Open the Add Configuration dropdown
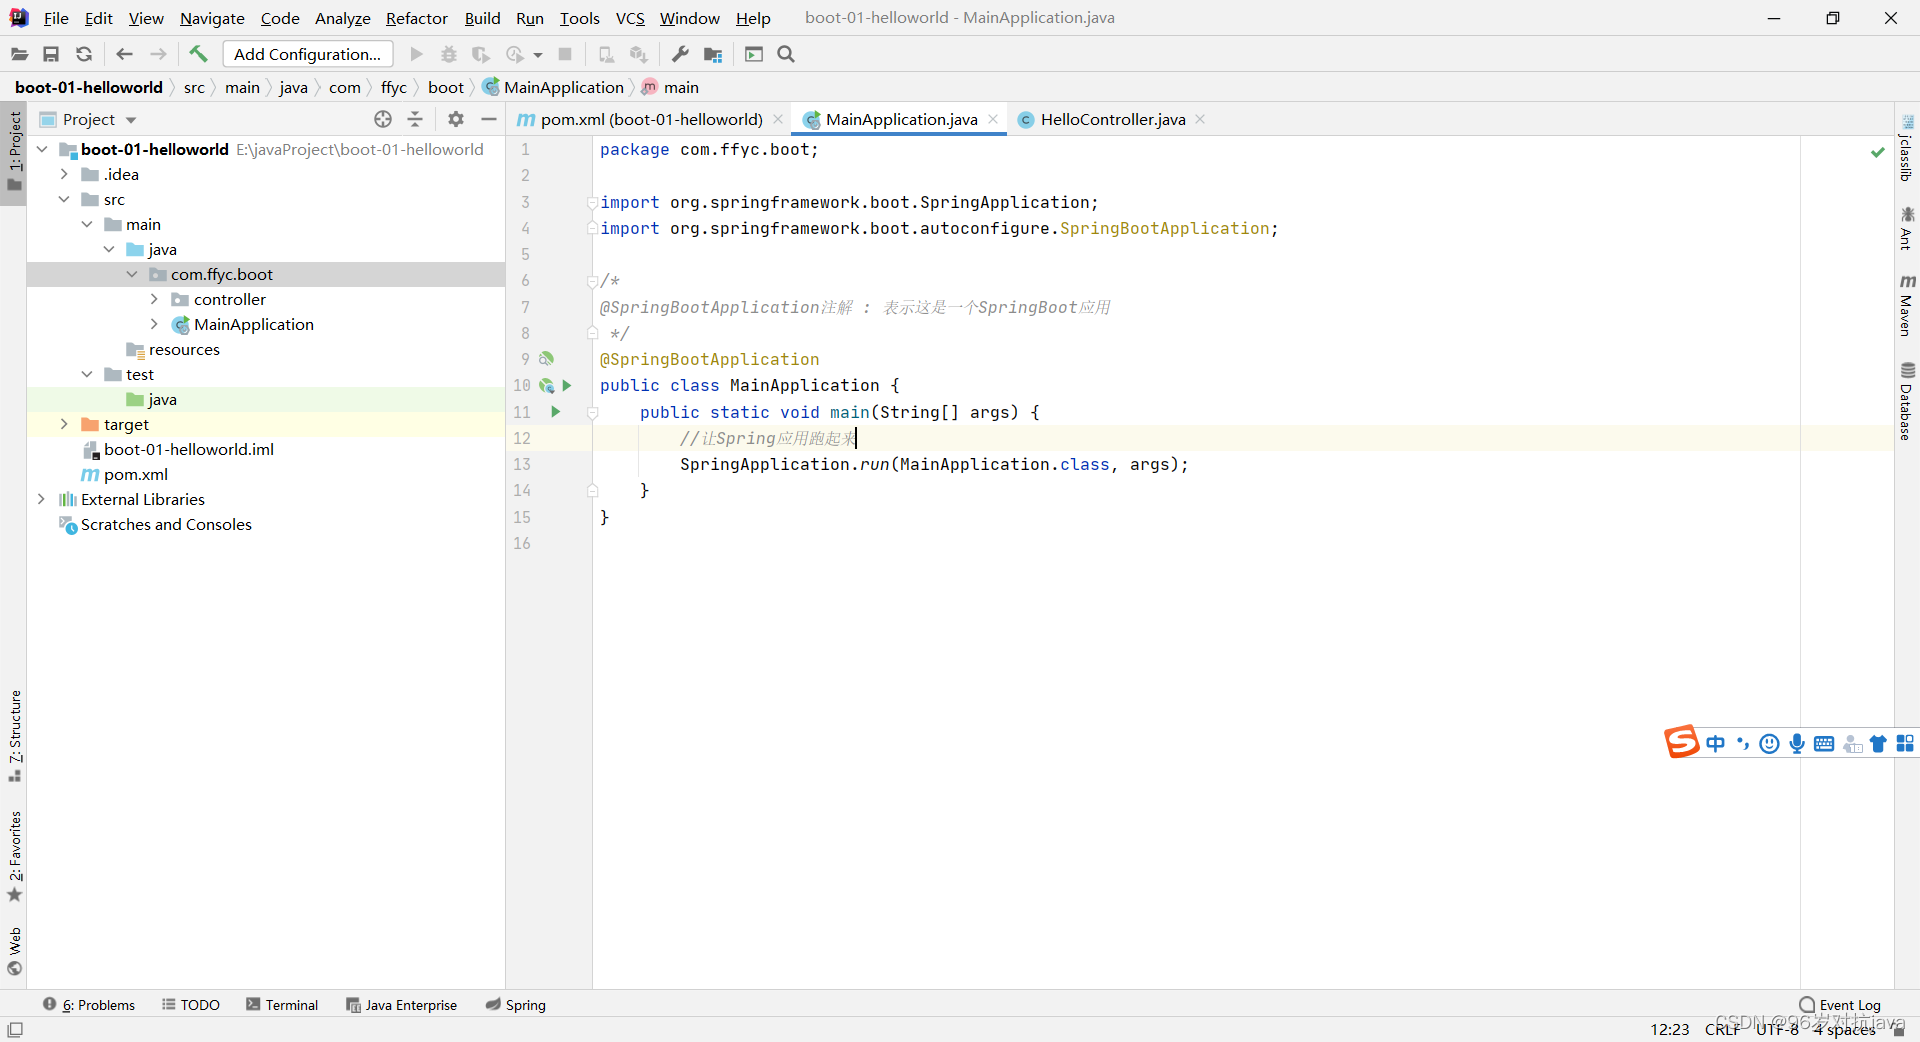Viewport: 1920px width, 1042px height. [x=308, y=54]
